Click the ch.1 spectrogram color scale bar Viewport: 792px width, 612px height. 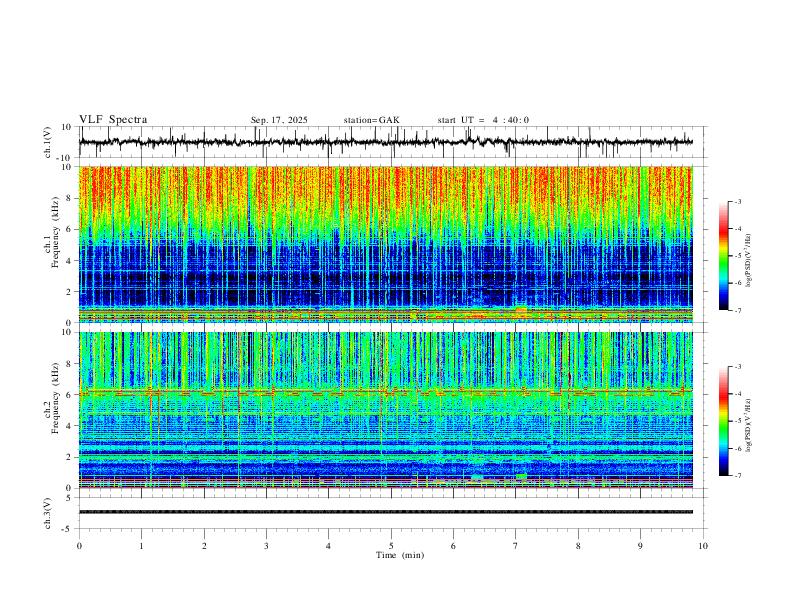[x=723, y=256]
